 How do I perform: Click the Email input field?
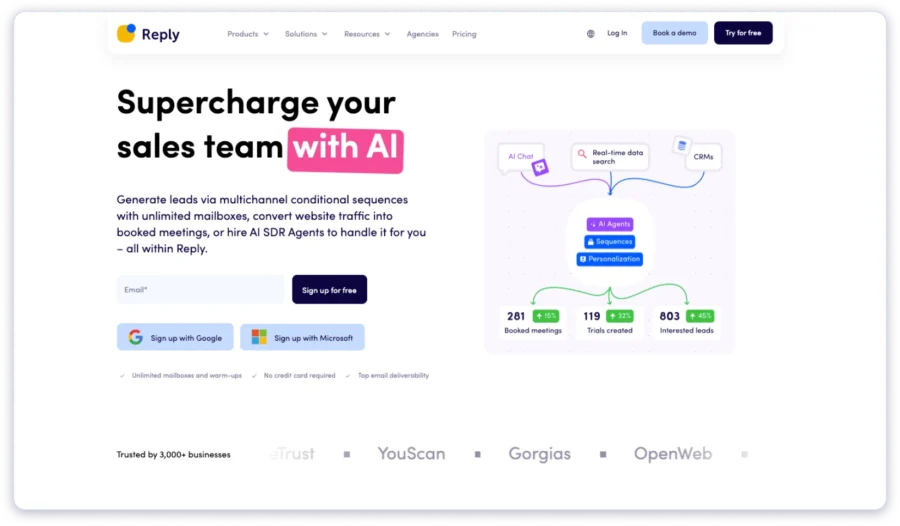click(200, 290)
